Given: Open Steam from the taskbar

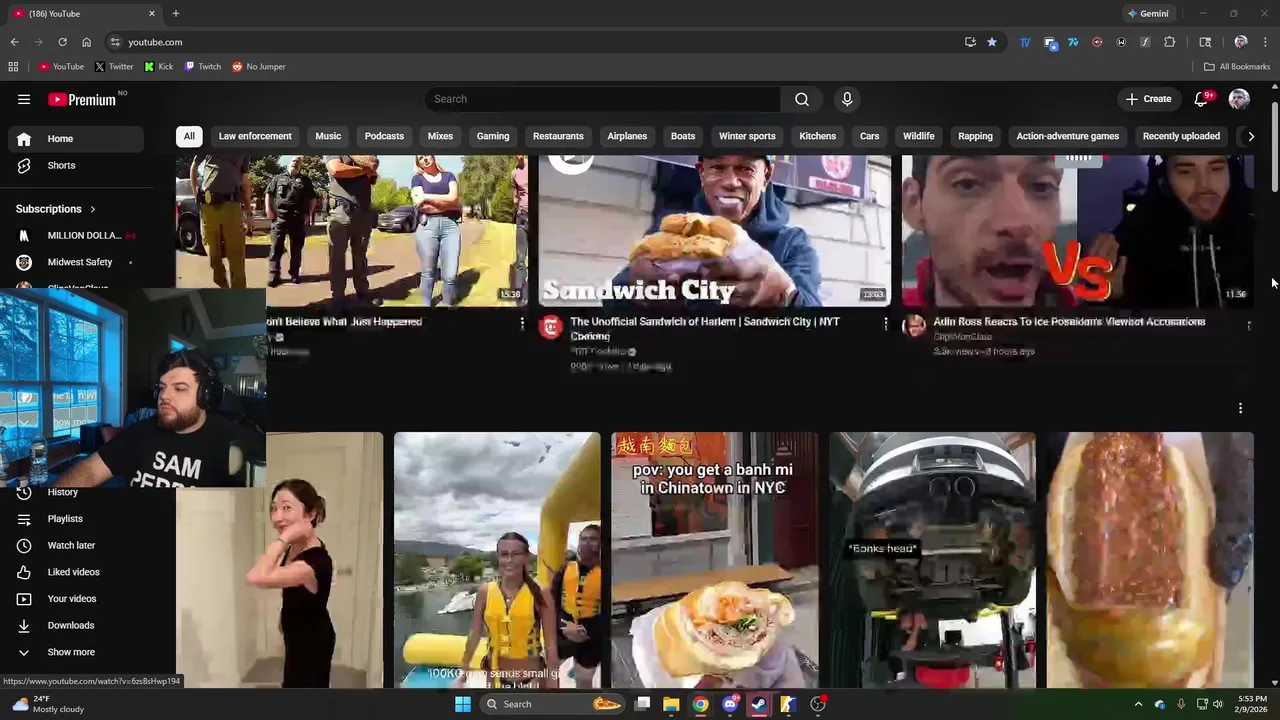Looking at the screenshot, I should tap(759, 704).
